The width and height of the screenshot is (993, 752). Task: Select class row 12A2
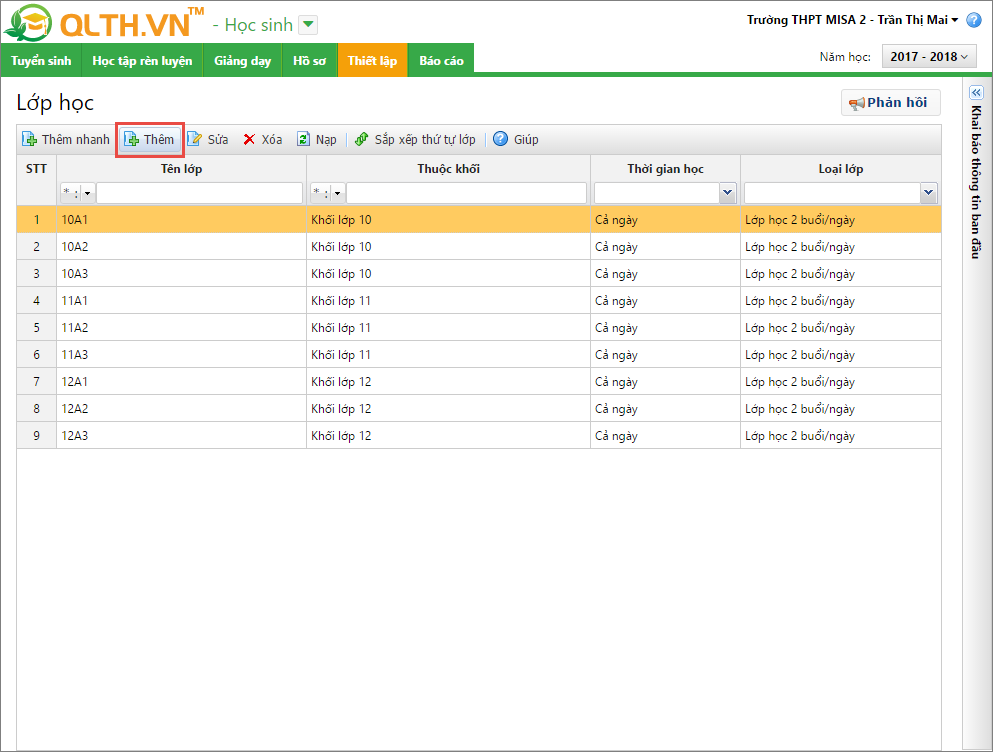pos(479,409)
